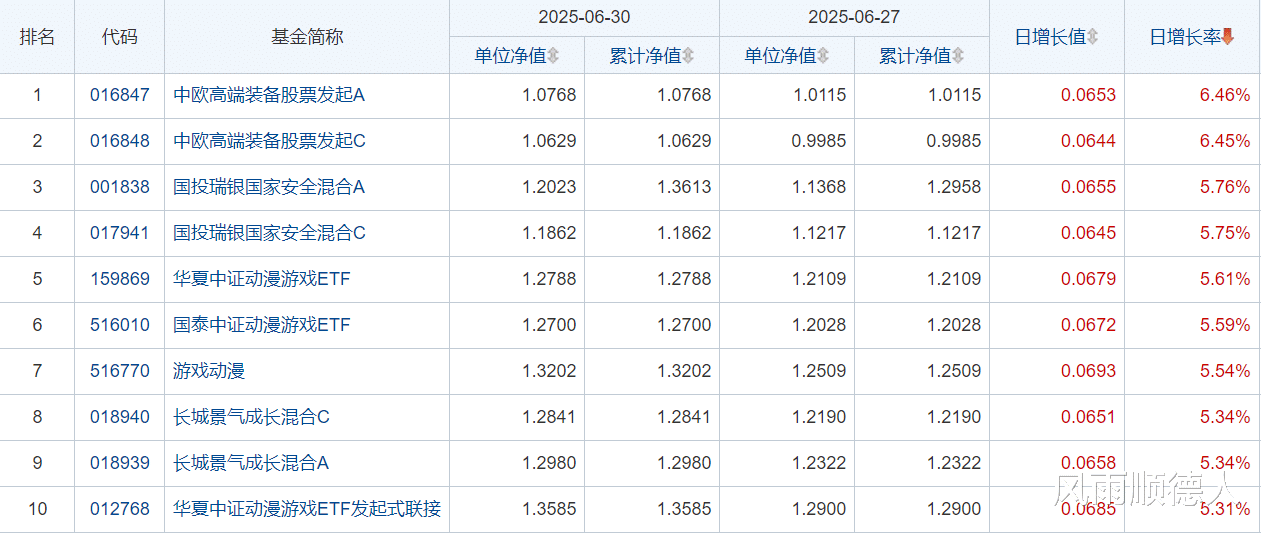Open fund code 001838
The width and height of the screenshot is (1261, 533).
click(120, 187)
